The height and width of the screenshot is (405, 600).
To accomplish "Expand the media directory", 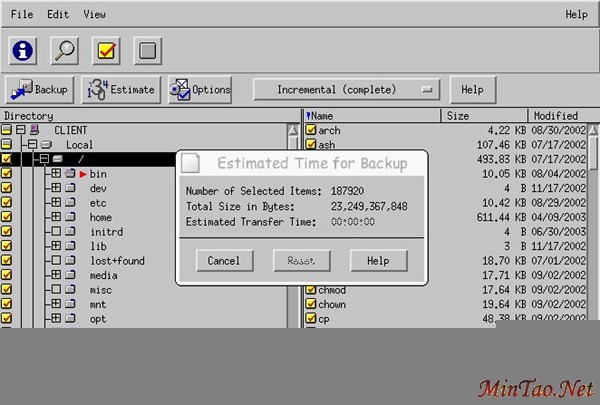I will click(x=56, y=275).
